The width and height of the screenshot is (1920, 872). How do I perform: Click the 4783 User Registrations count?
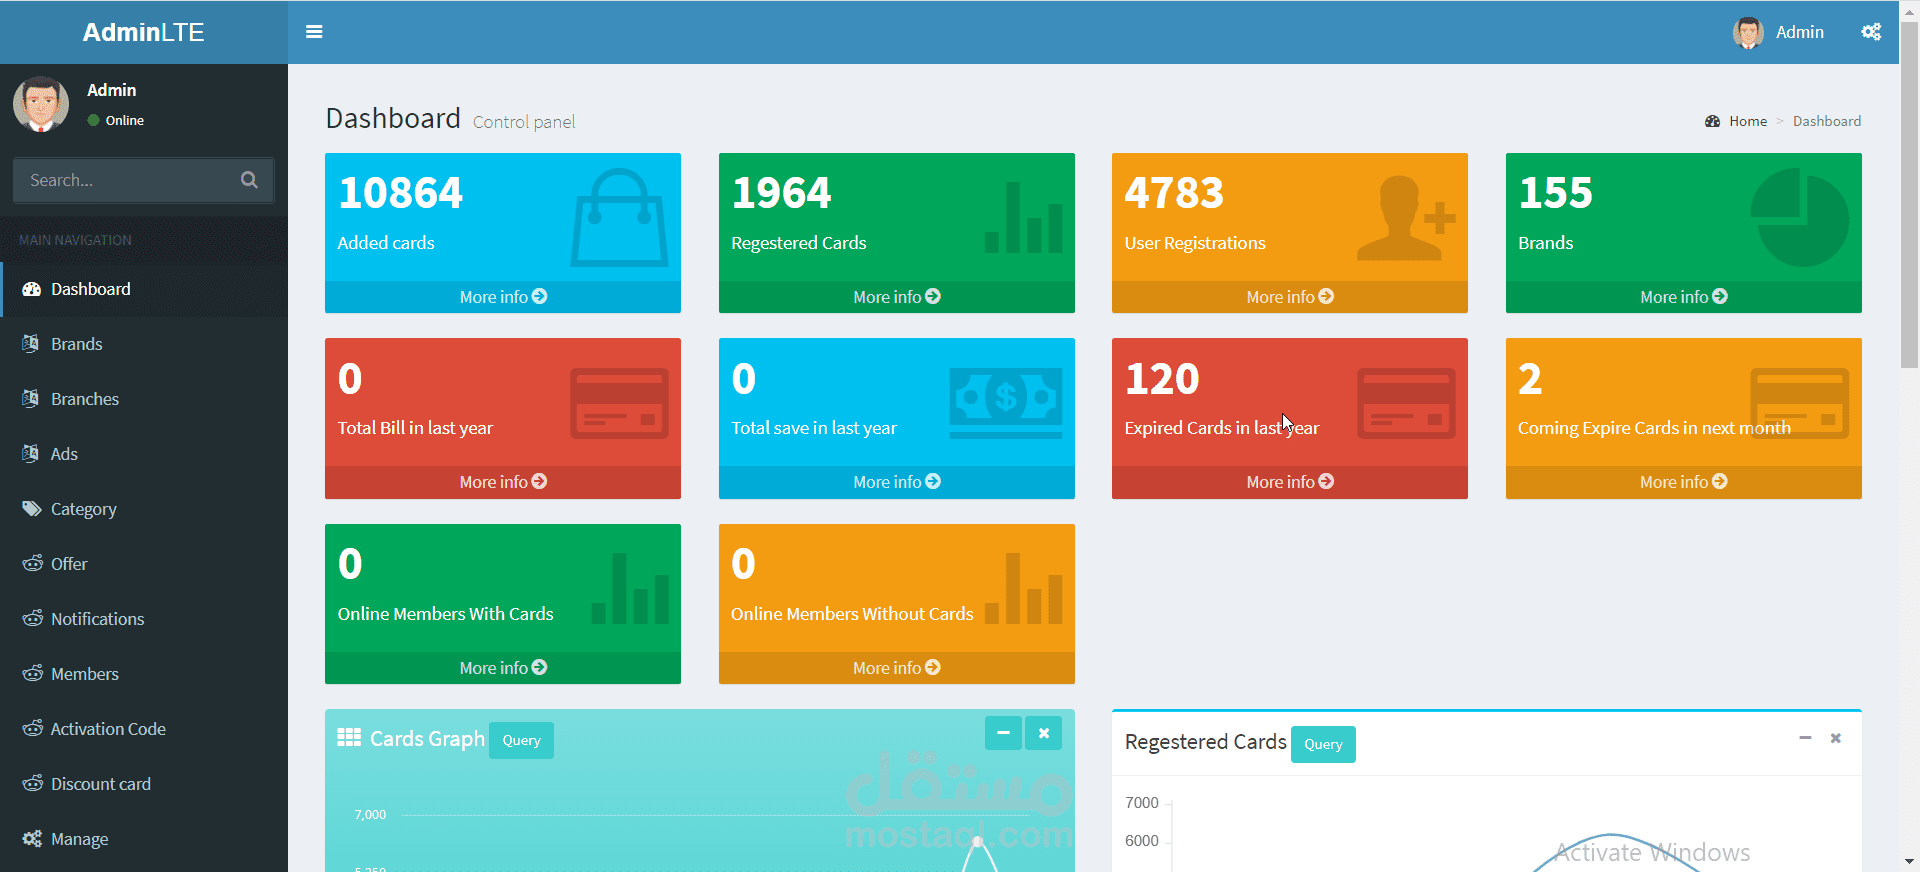pos(1174,193)
